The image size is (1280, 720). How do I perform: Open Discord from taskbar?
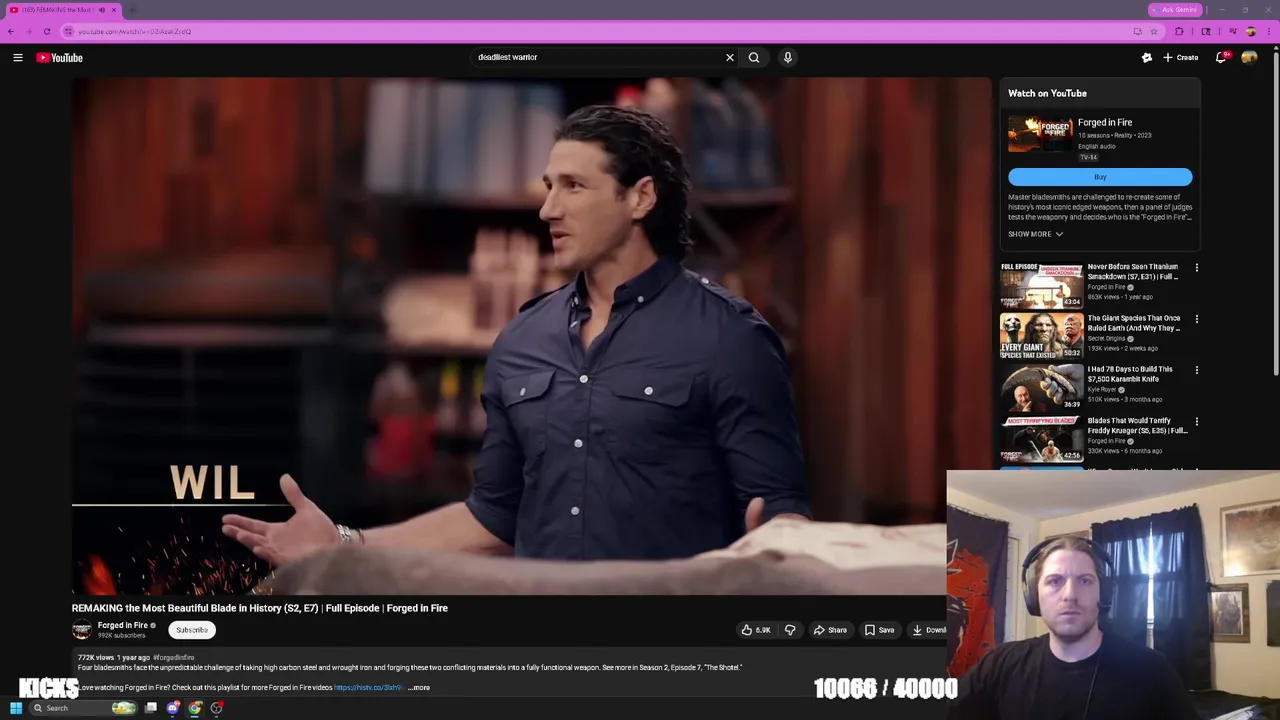173,708
